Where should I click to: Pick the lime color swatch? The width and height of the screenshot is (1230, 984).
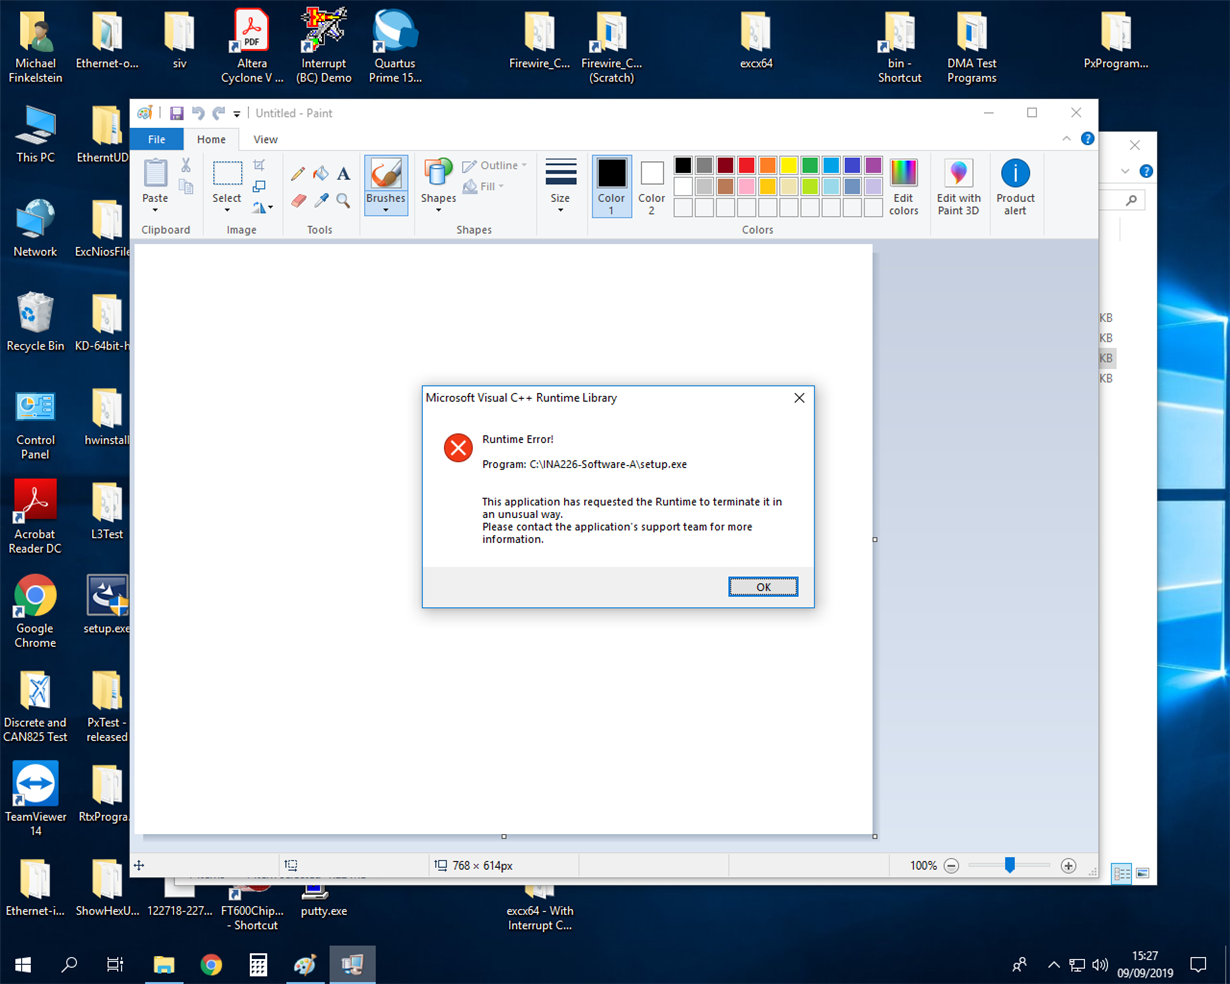(810, 186)
